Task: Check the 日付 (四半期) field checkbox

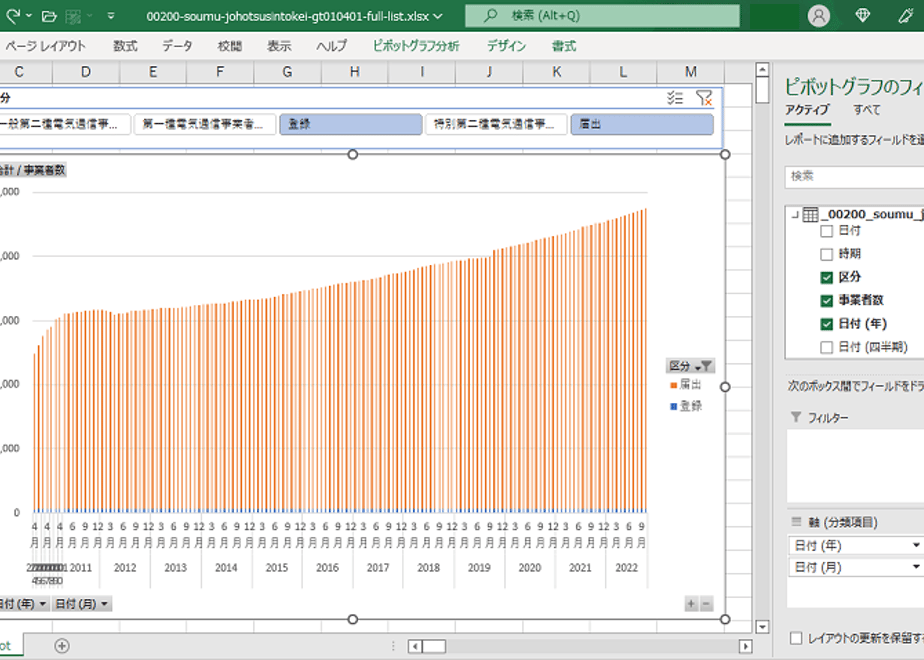Action: point(827,348)
